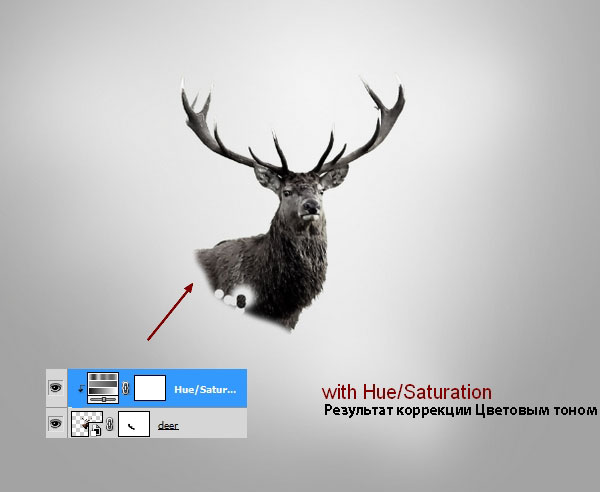This screenshot has height=492, width=600.
Task: Unlink the deer layer mask chain
Action: point(110,424)
